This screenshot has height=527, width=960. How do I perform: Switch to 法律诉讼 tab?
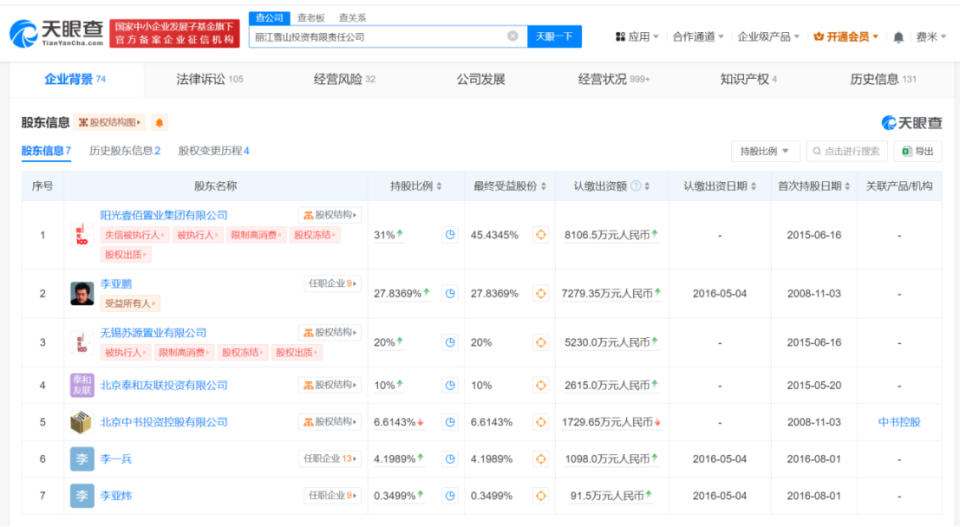209,79
